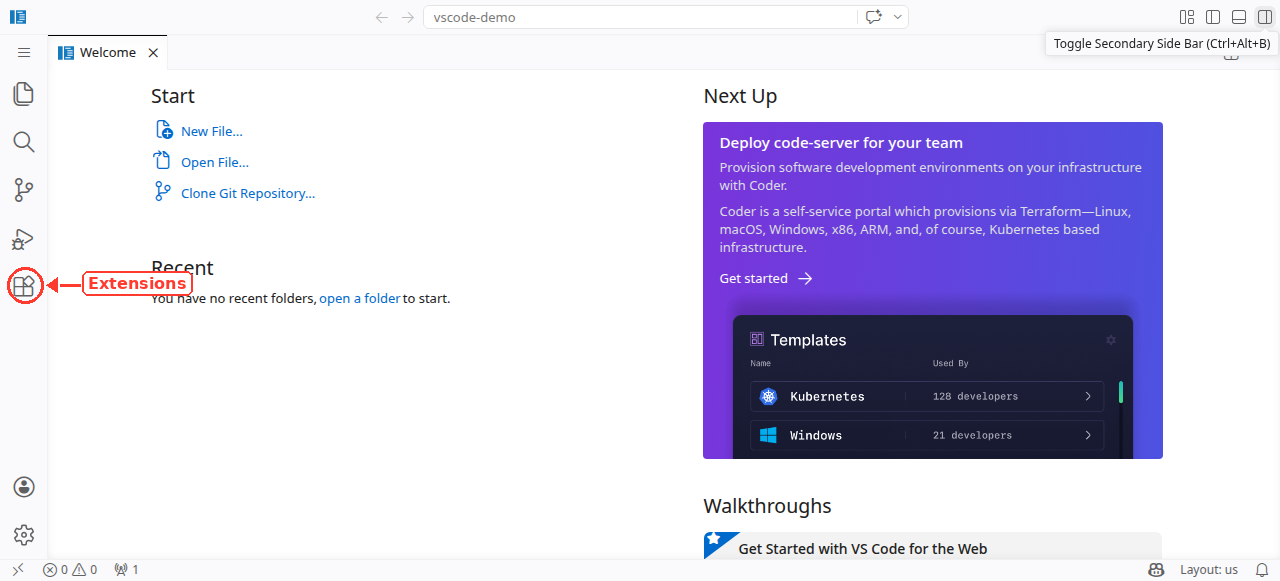Expand the Windows row chevron
This screenshot has width=1280, height=581.
pos(1088,435)
